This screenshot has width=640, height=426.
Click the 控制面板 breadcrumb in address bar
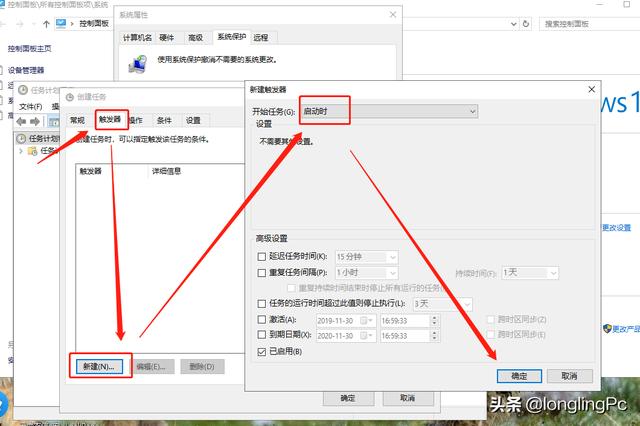(x=94, y=24)
